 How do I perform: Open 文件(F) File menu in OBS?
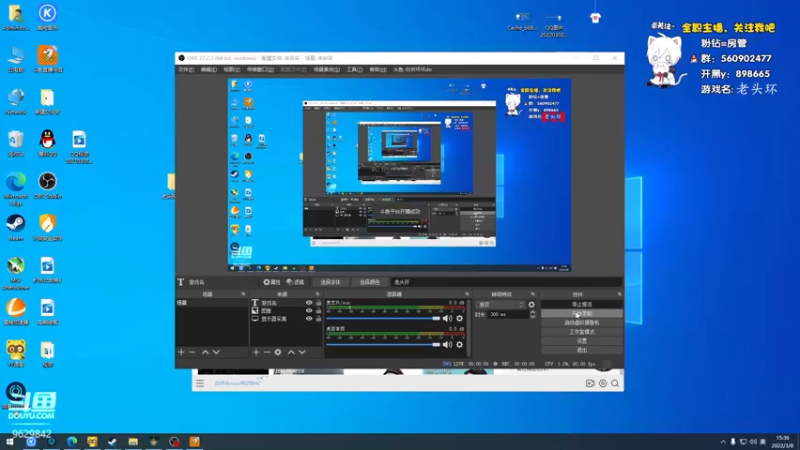coord(186,69)
